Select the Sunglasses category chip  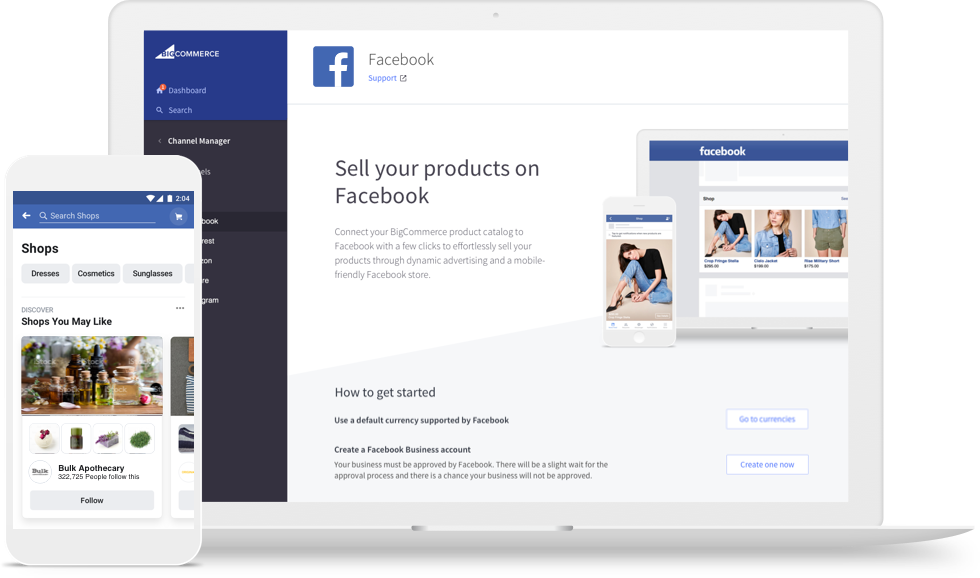click(152, 274)
